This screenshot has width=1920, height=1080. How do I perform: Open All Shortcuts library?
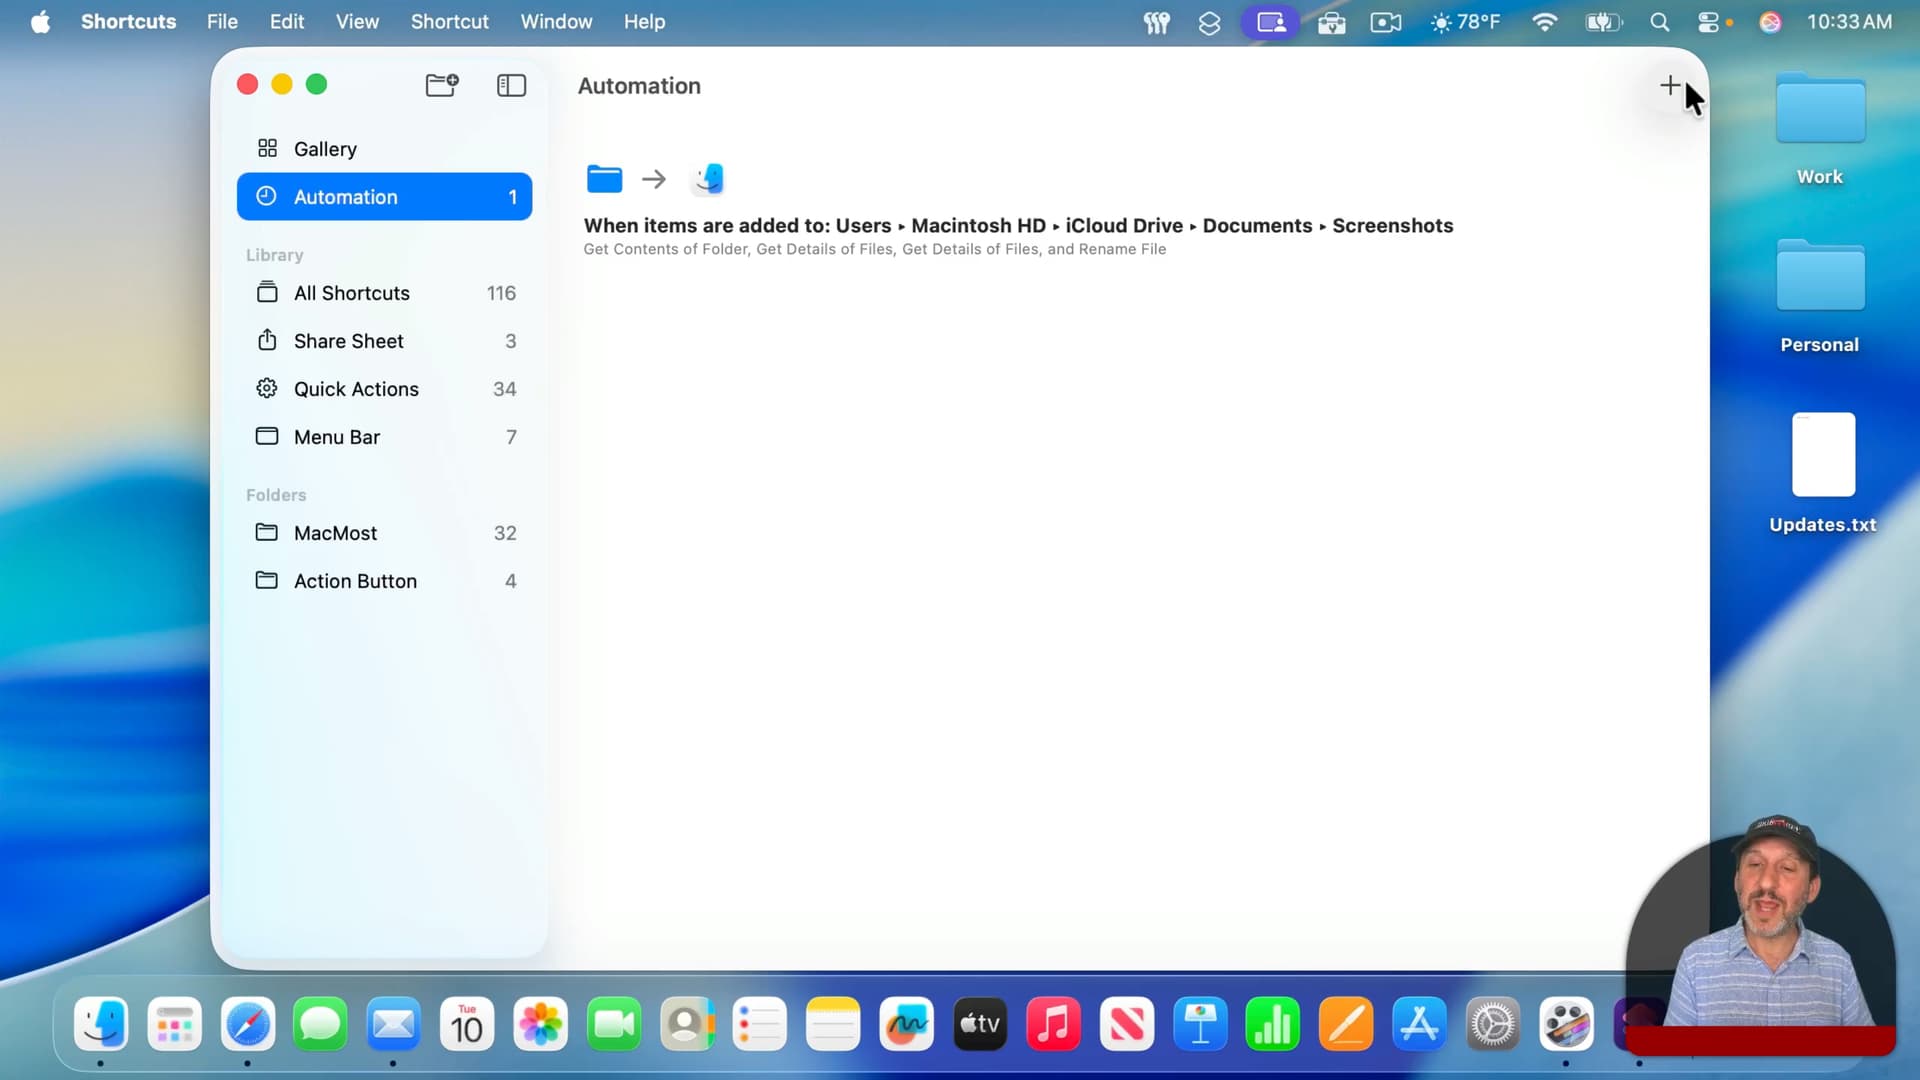(352, 293)
